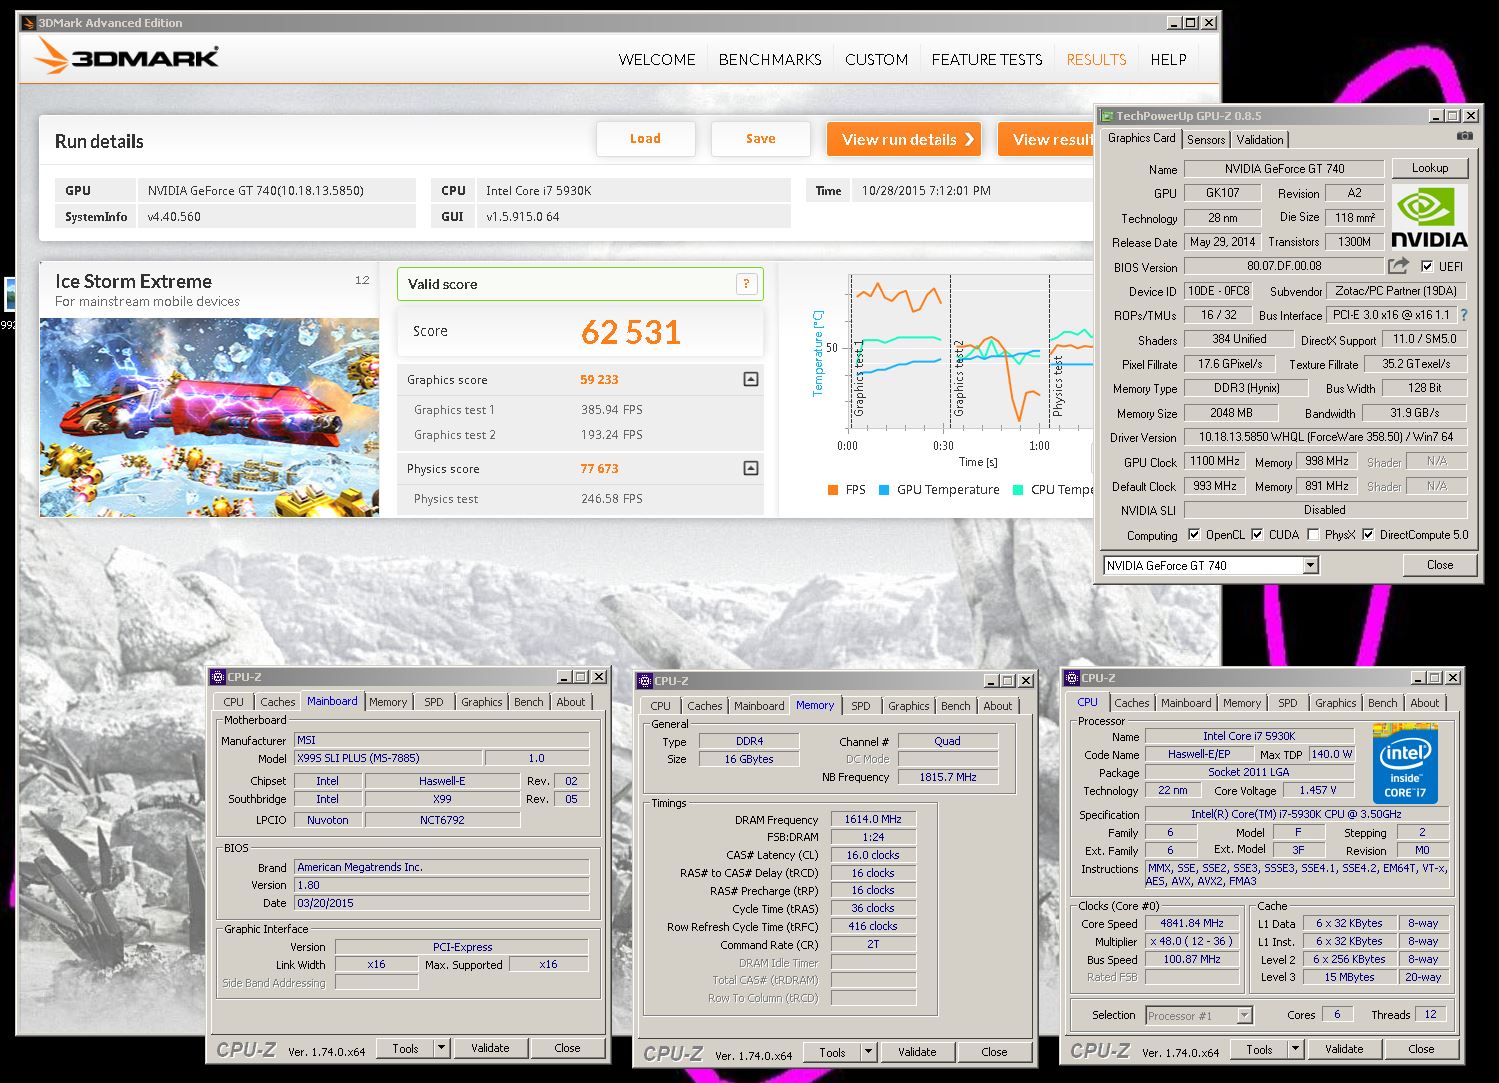Enable the PhysX checkbox

coord(1313,535)
